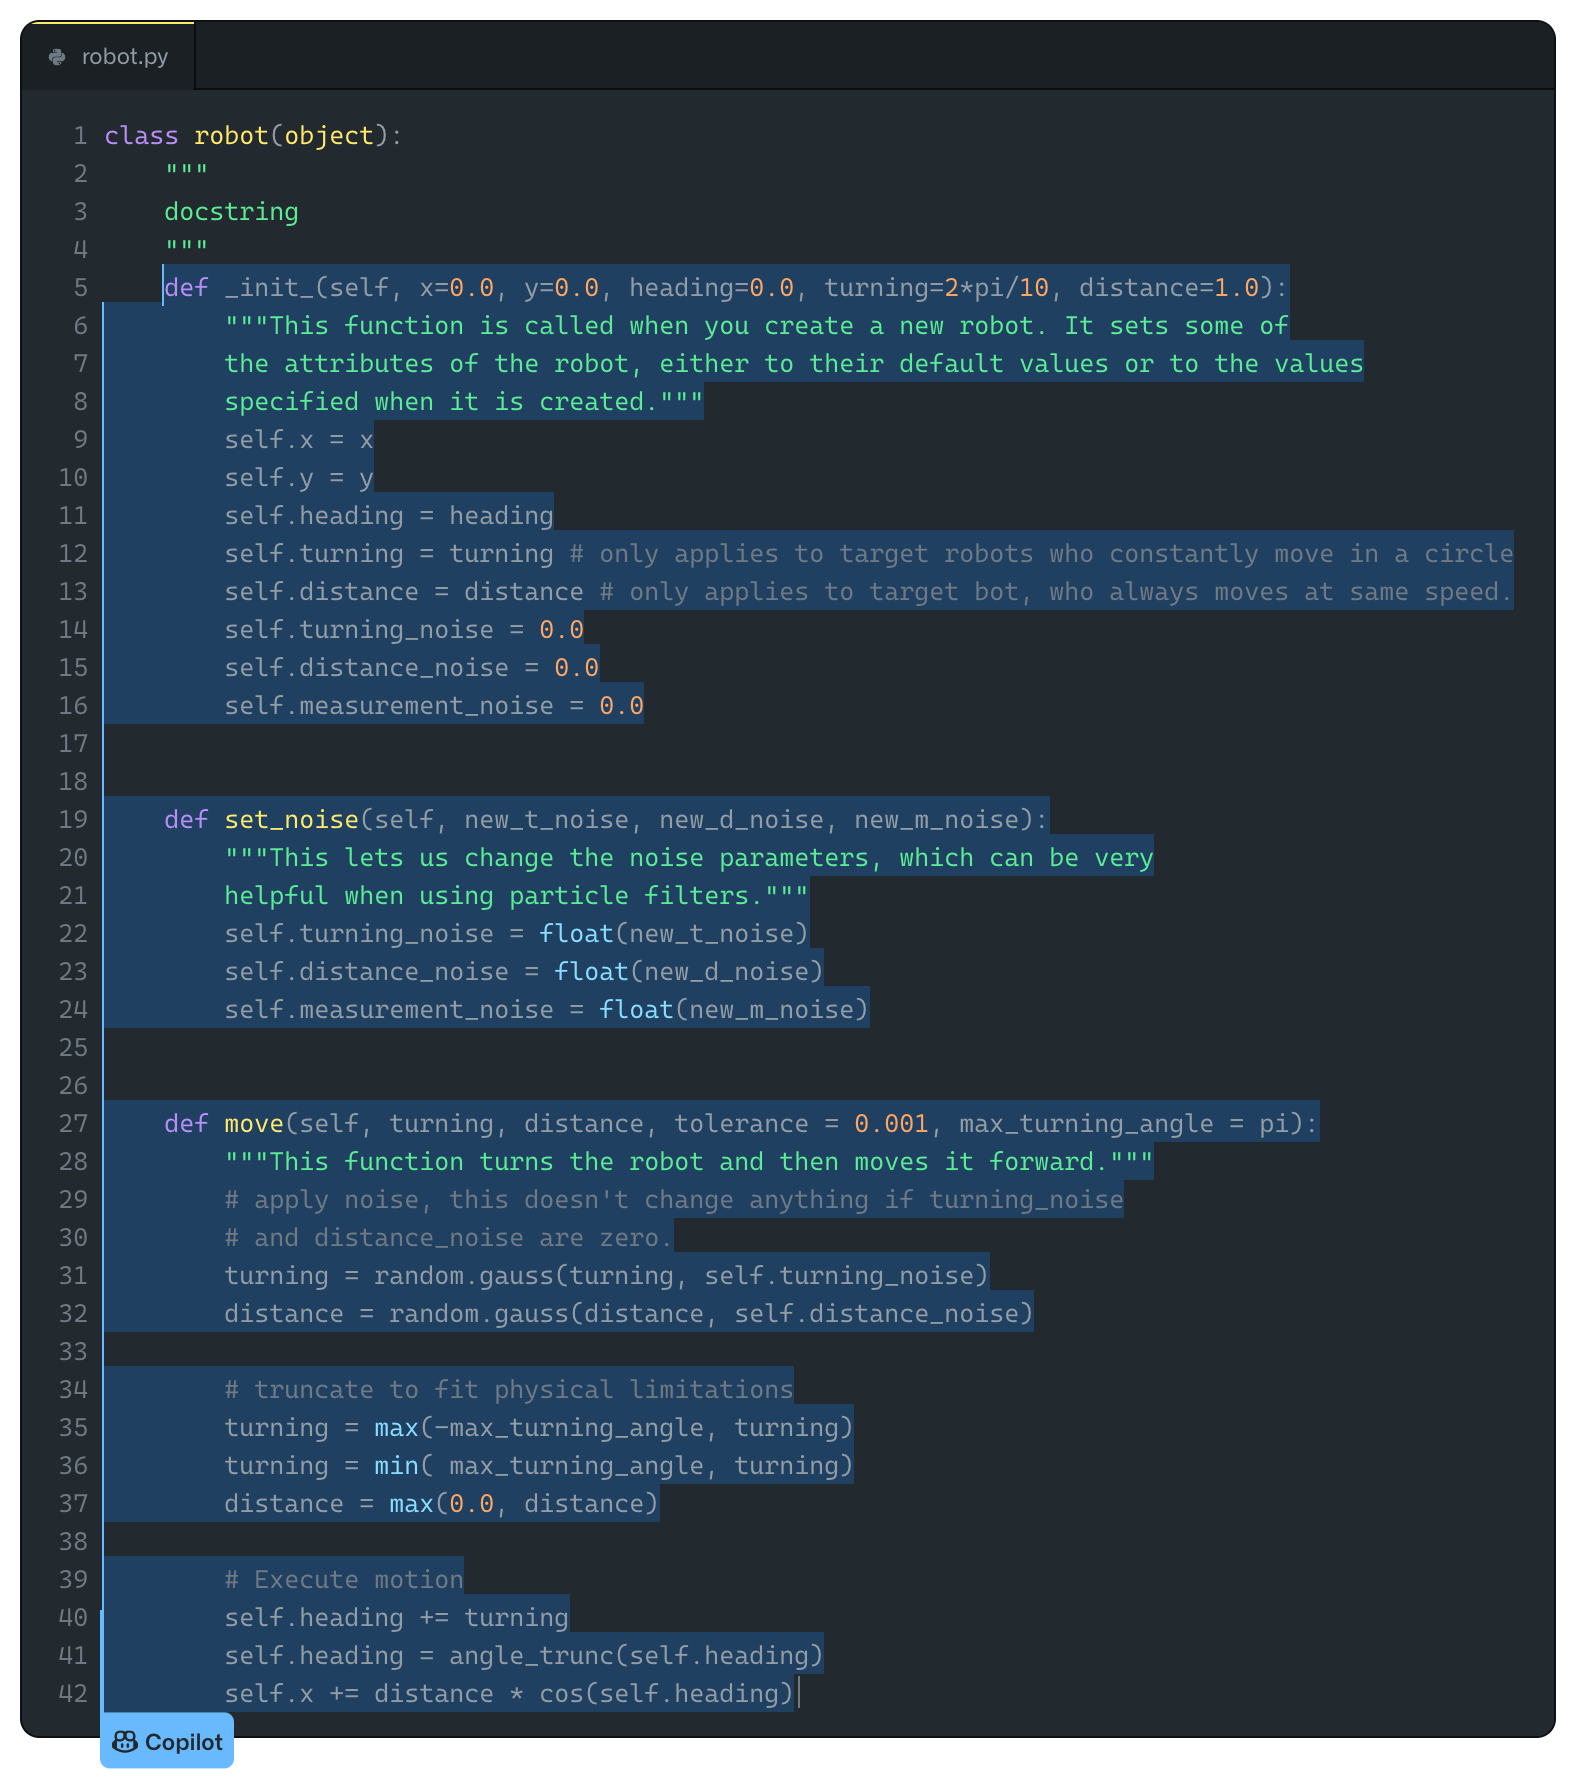Click line number 27 in the gutter
Viewport: 1584px width, 1784px height.
73,1124
